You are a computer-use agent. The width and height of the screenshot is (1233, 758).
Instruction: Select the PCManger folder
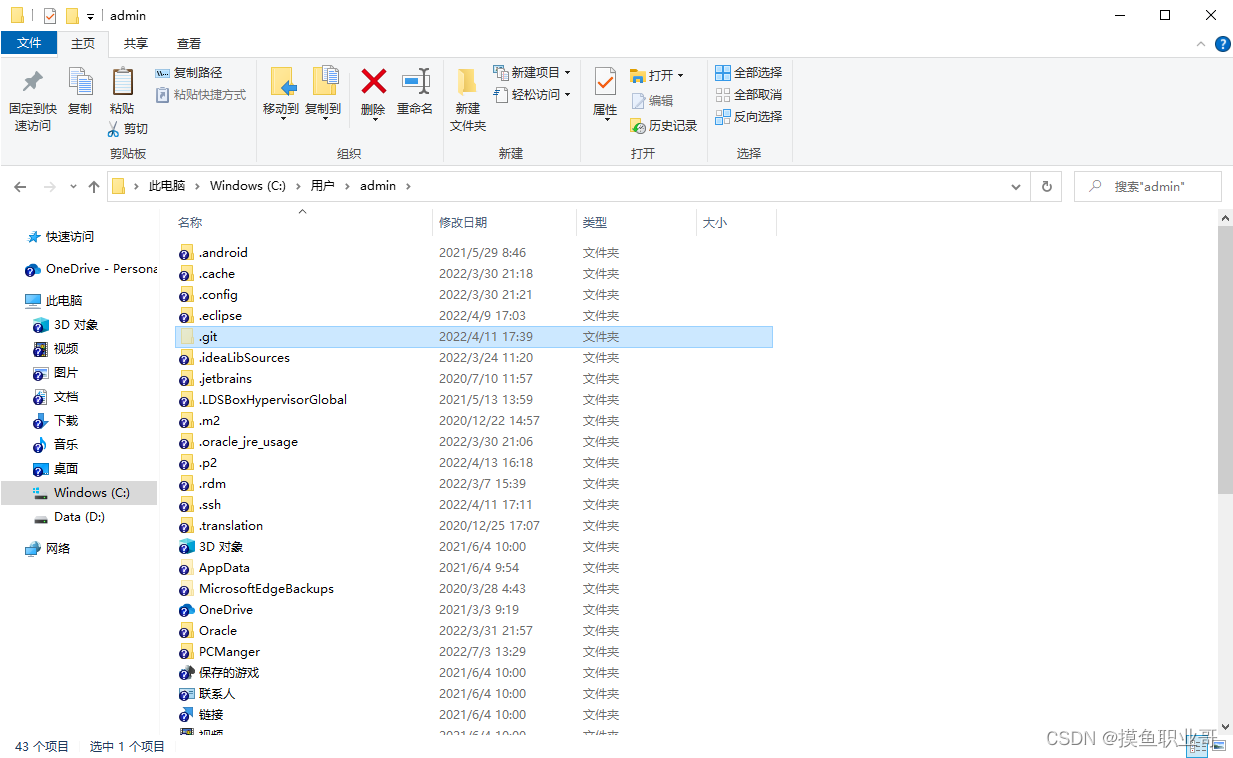229,652
